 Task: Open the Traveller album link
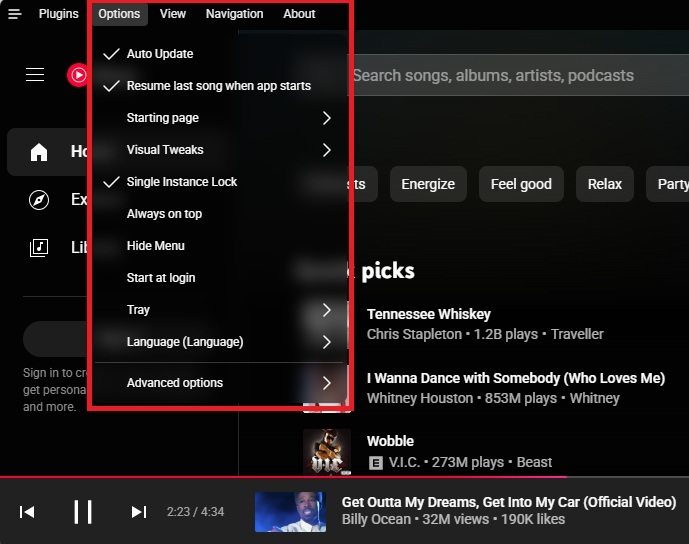[x=577, y=334]
